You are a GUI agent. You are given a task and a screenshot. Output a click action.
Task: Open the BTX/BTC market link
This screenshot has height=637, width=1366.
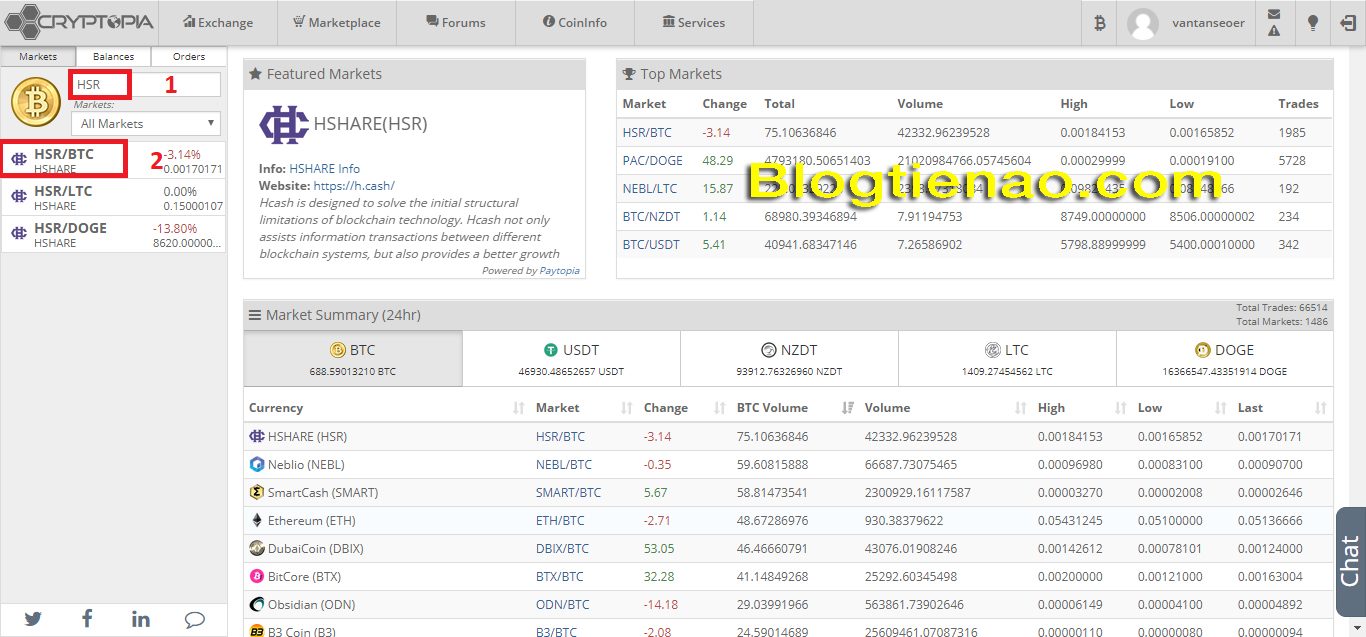tap(560, 576)
